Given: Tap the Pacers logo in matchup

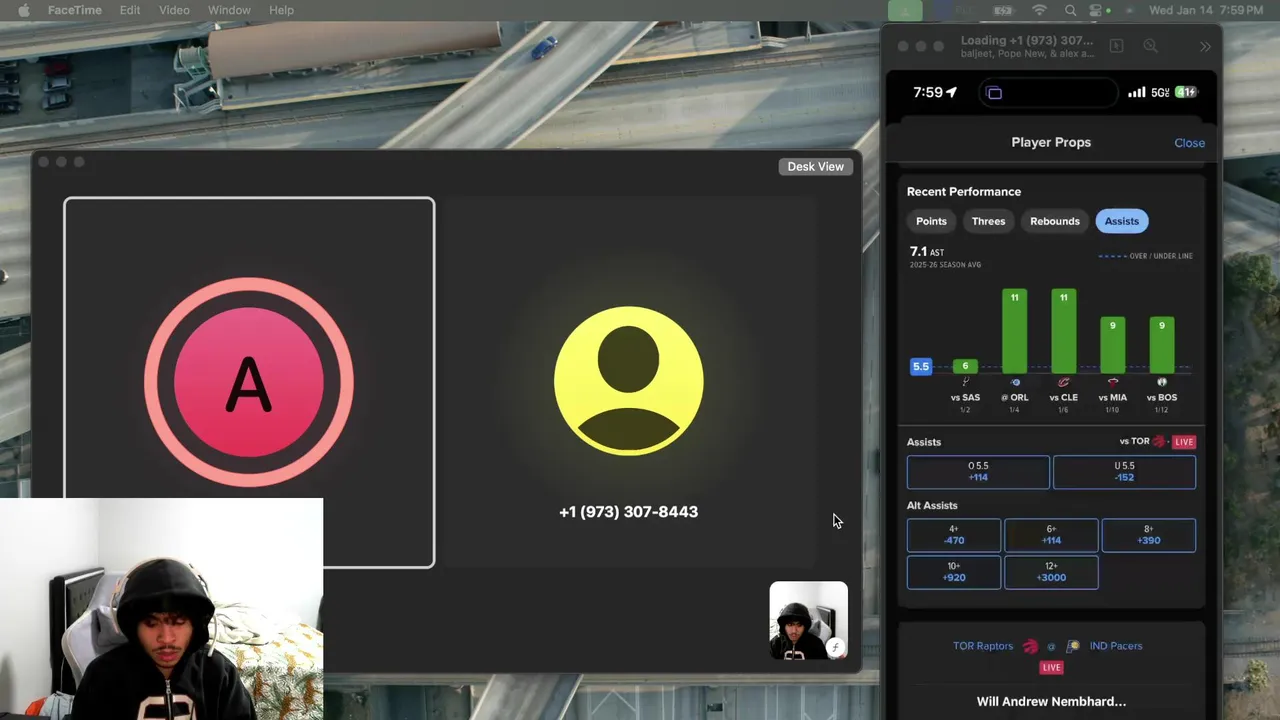Looking at the screenshot, I should tap(1073, 646).
